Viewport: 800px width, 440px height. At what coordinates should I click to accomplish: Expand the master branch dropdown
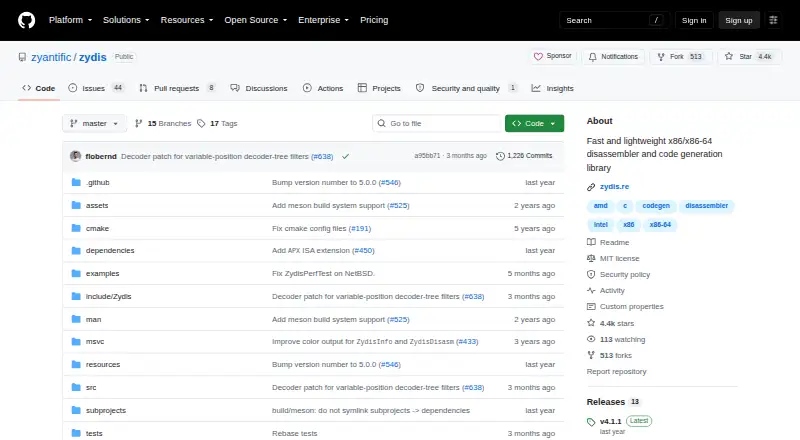point(94,124)
